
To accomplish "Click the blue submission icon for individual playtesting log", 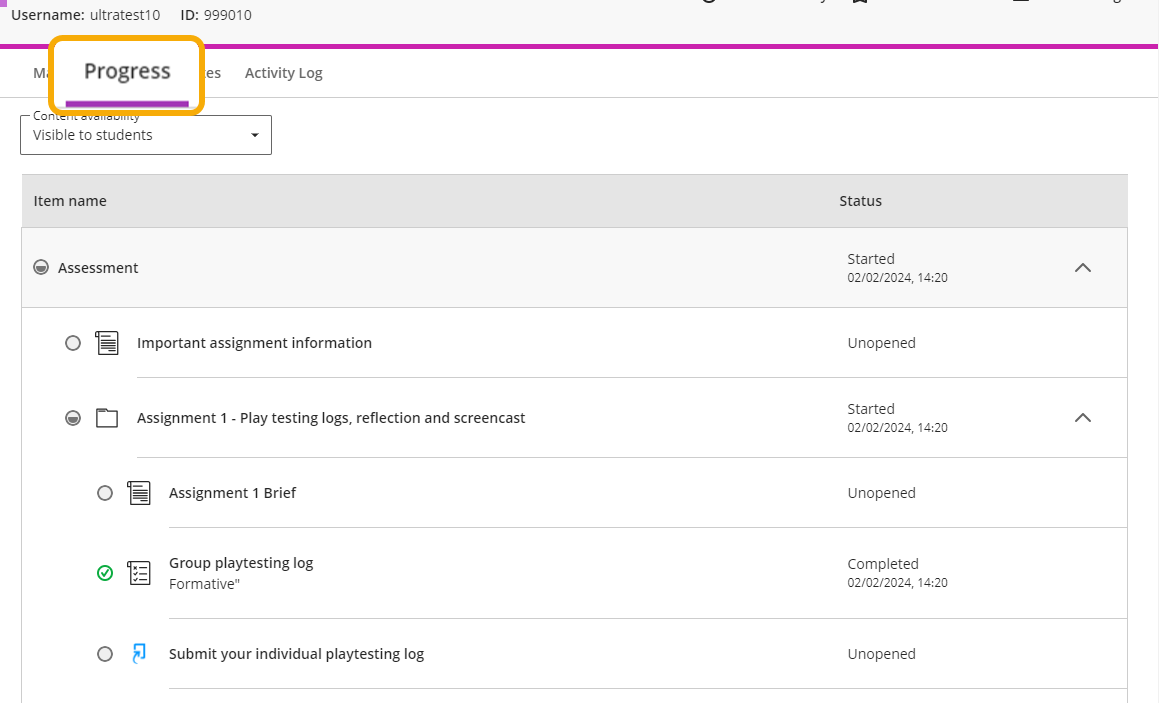I will pos(139,654).
